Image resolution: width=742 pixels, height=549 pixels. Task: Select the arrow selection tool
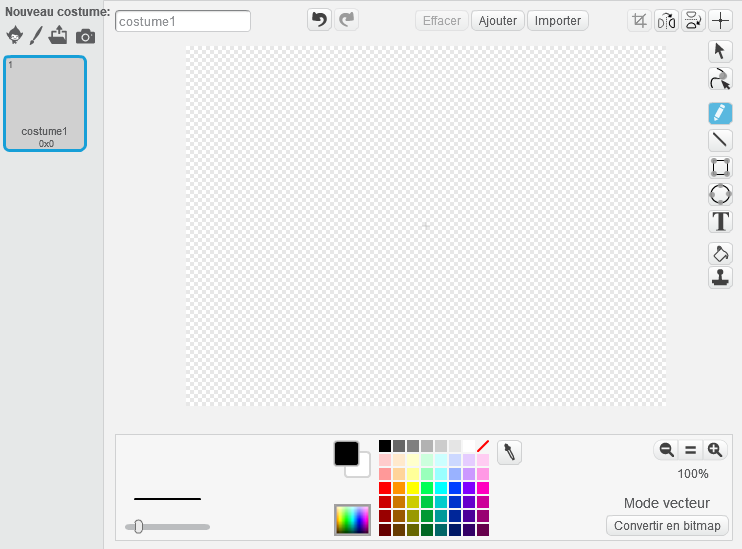coord(720,51)
